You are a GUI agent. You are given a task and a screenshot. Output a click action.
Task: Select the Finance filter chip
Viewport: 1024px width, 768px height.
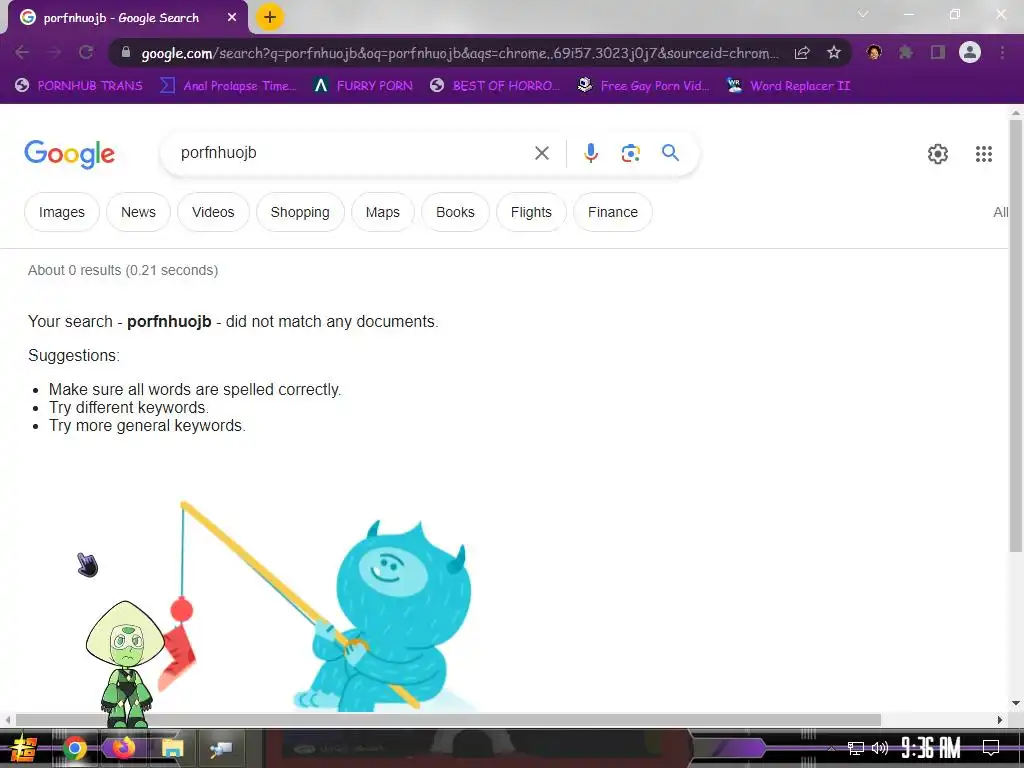click(x=613, y=212)
